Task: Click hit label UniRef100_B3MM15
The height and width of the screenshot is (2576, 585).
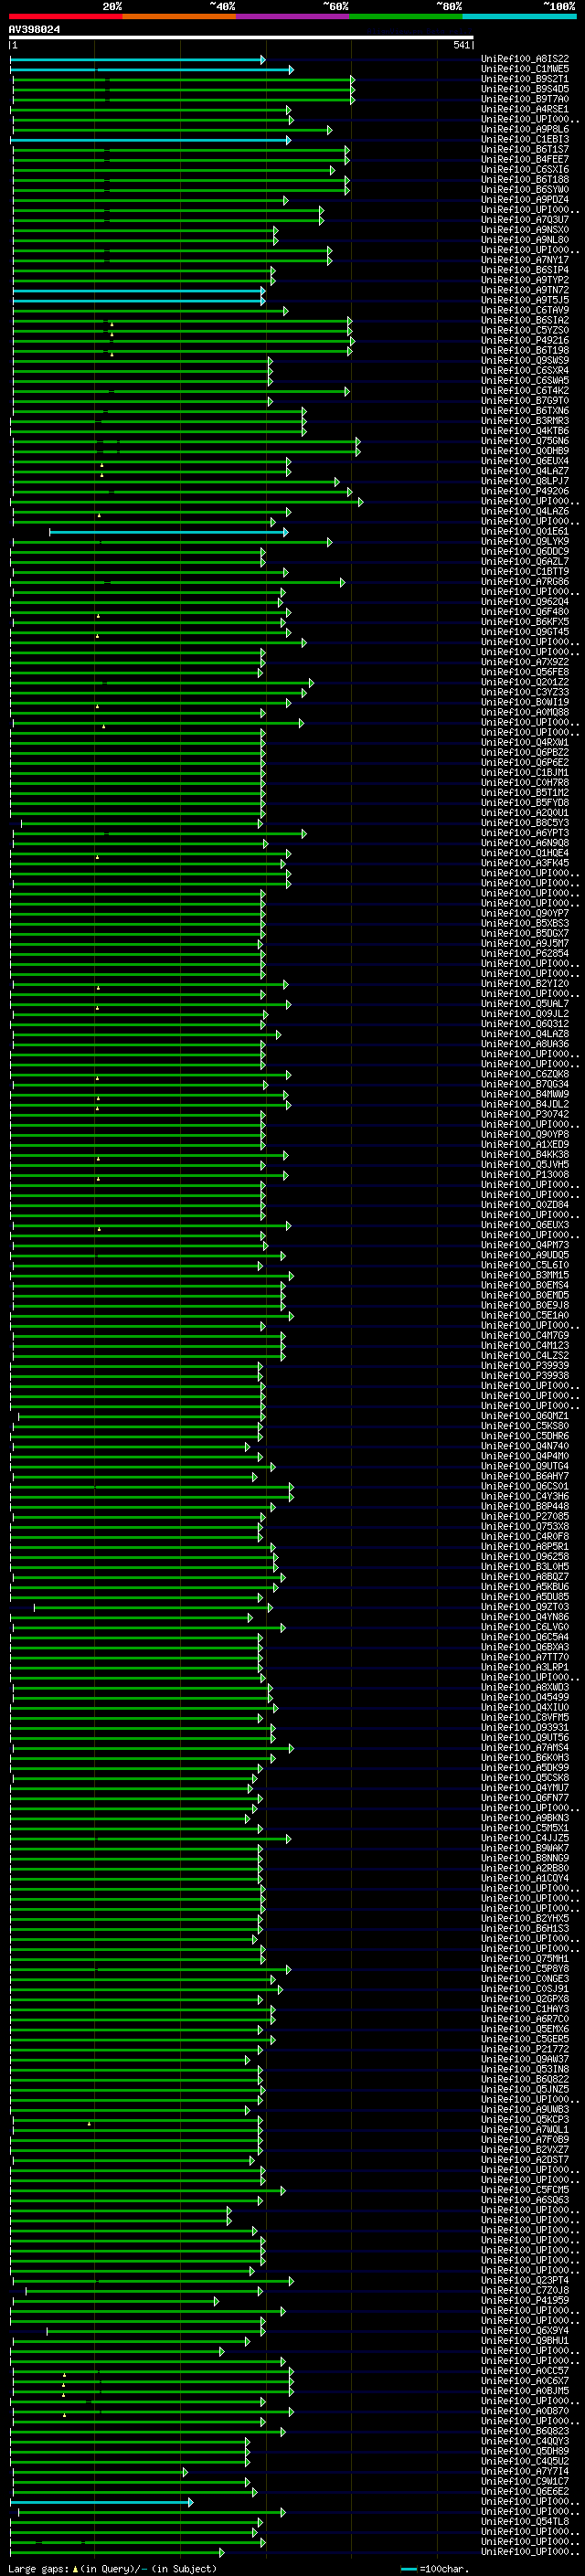Action: pyautogui.click(x=525, y=1275)
